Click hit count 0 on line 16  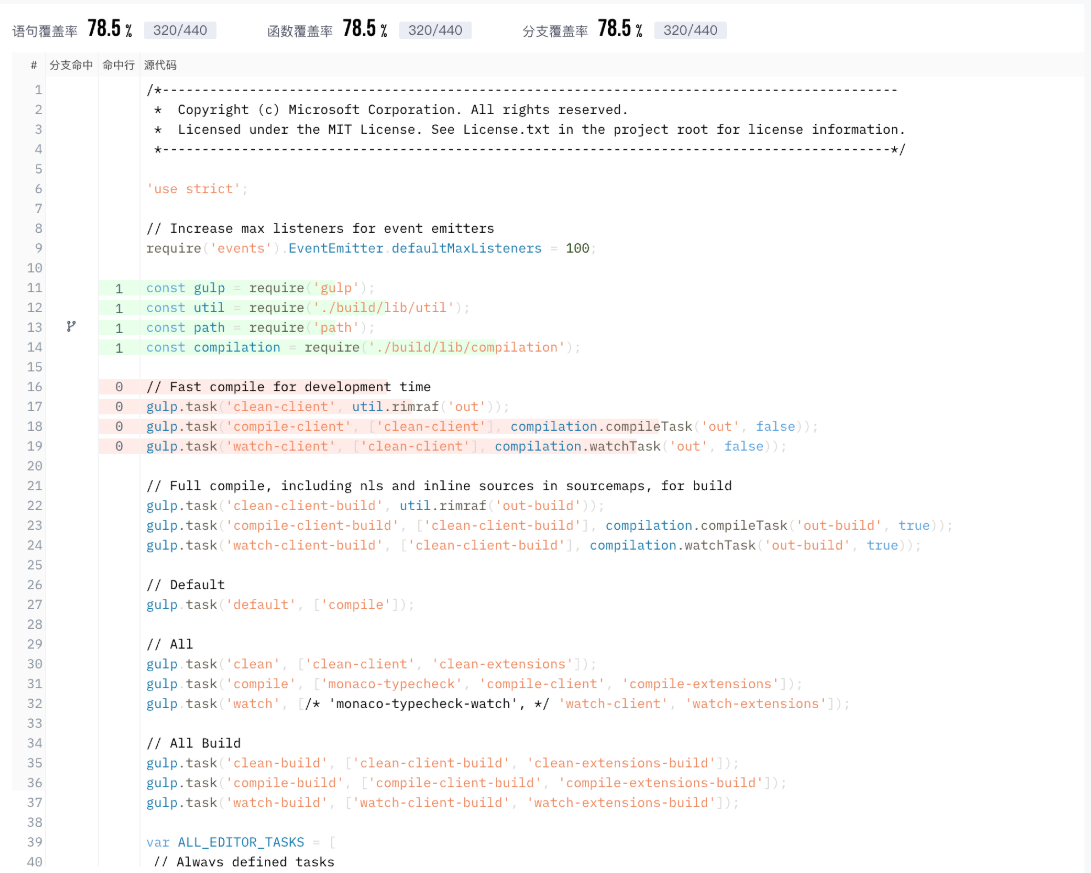pos(119,387)
